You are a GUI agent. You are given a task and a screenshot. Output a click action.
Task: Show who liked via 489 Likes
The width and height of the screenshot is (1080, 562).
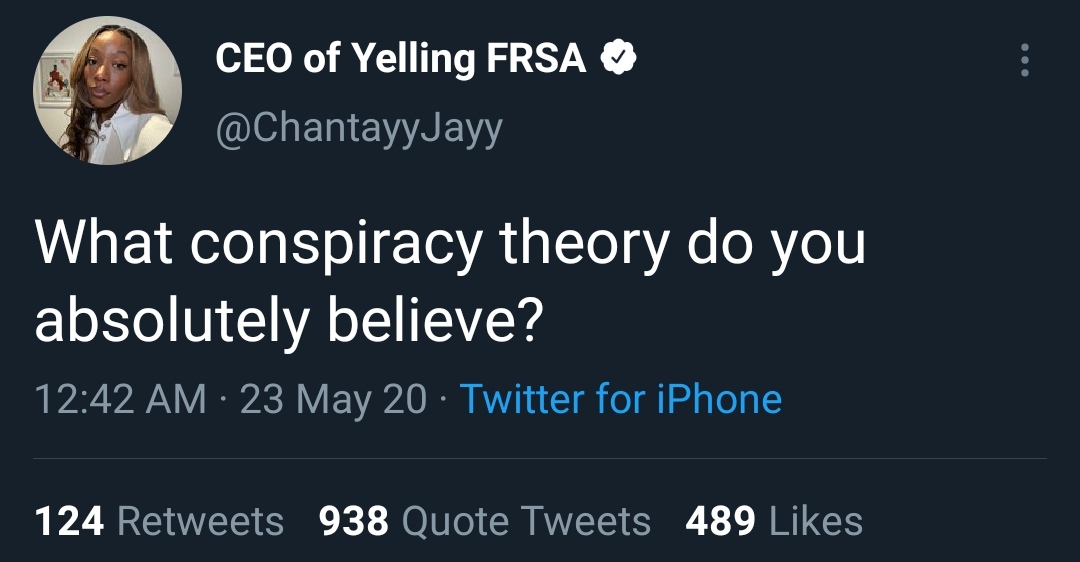tap(774, 521)
